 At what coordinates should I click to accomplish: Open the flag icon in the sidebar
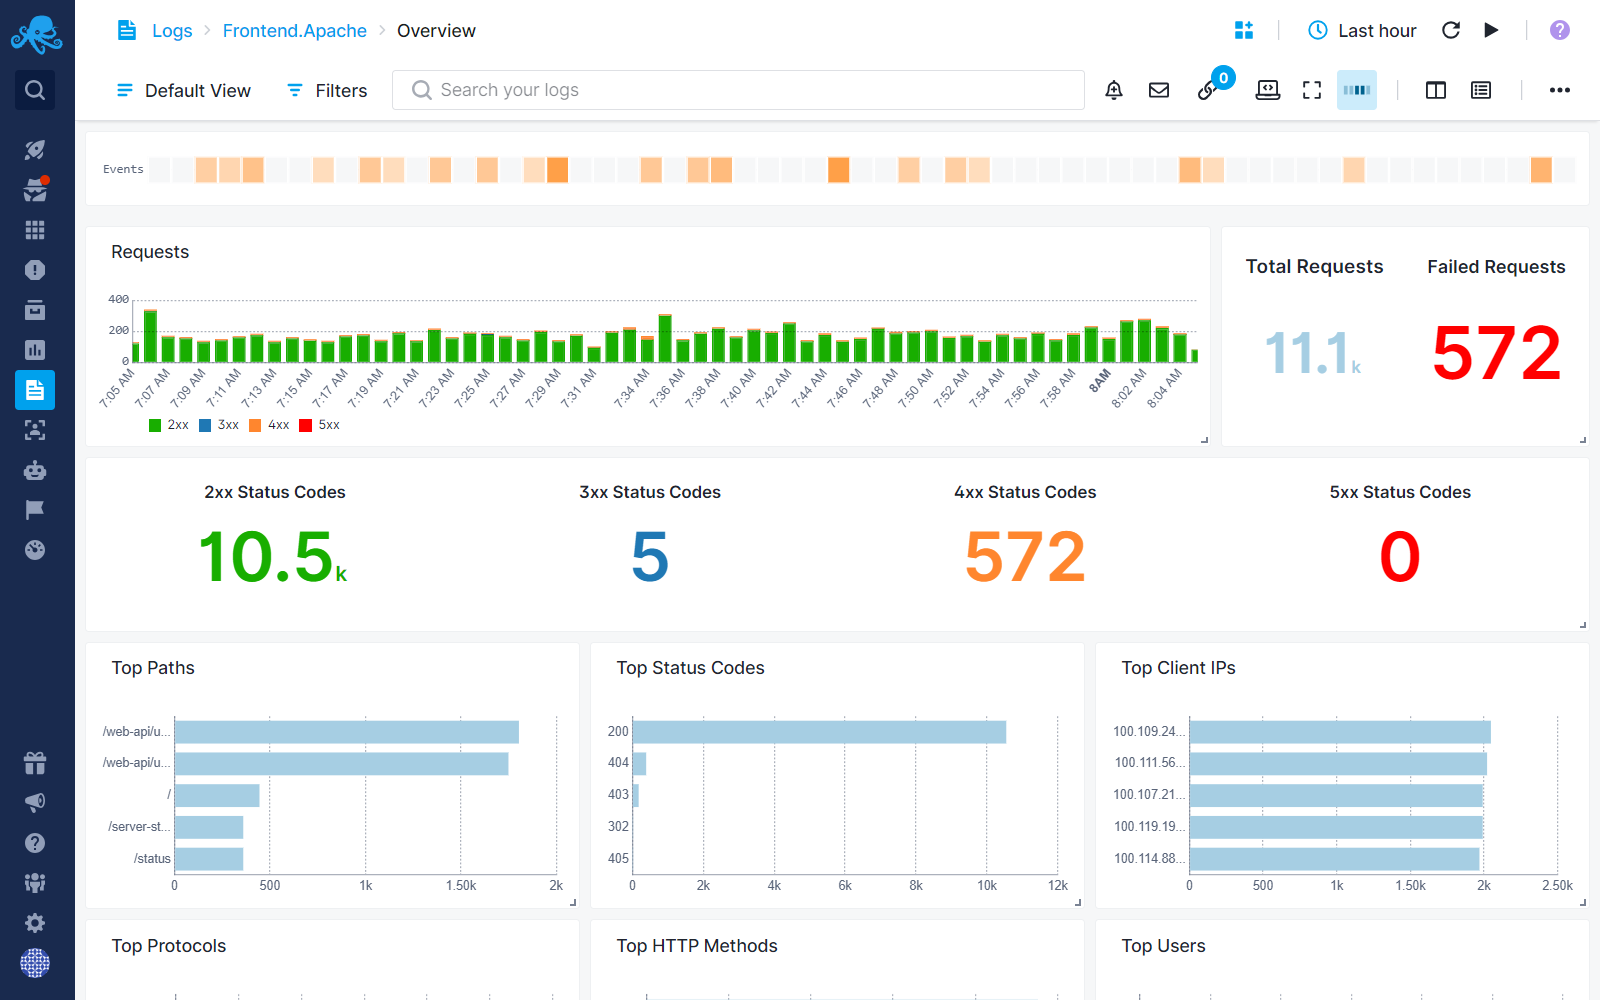35,510
